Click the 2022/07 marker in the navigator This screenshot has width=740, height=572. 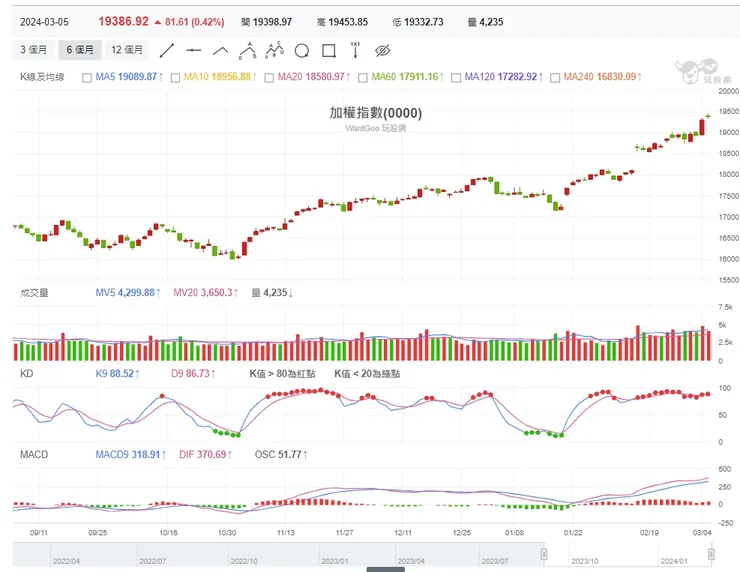[x=152, y=561]
